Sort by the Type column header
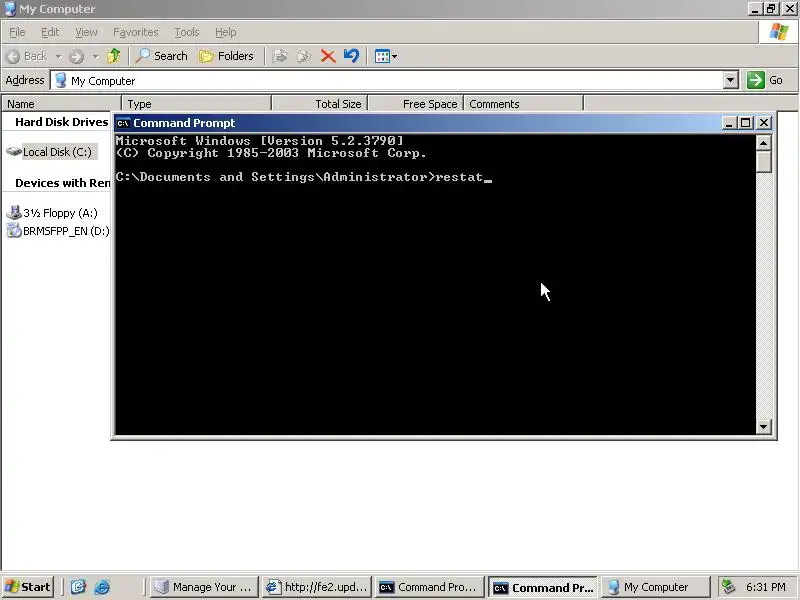Viewport: 800px width, 600px height. click(x=196, y=104)
